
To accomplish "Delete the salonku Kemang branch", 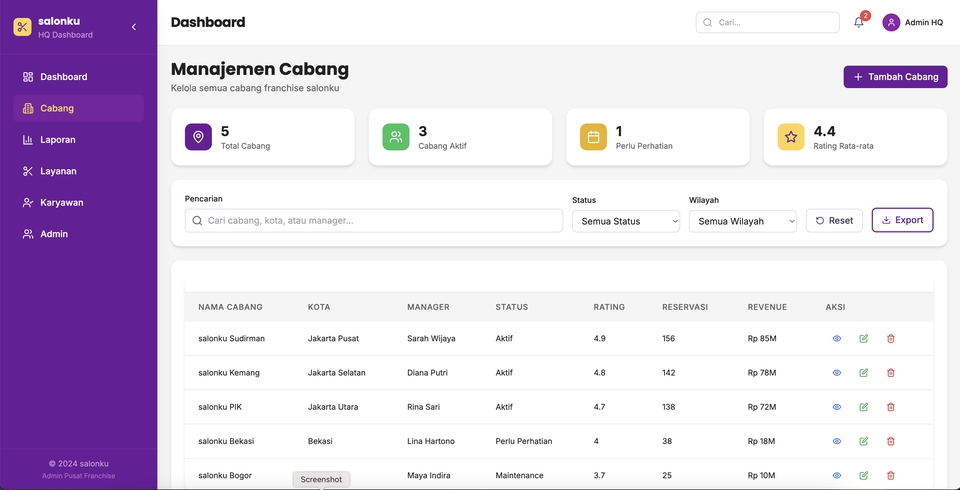I will [x=890, y=373].
